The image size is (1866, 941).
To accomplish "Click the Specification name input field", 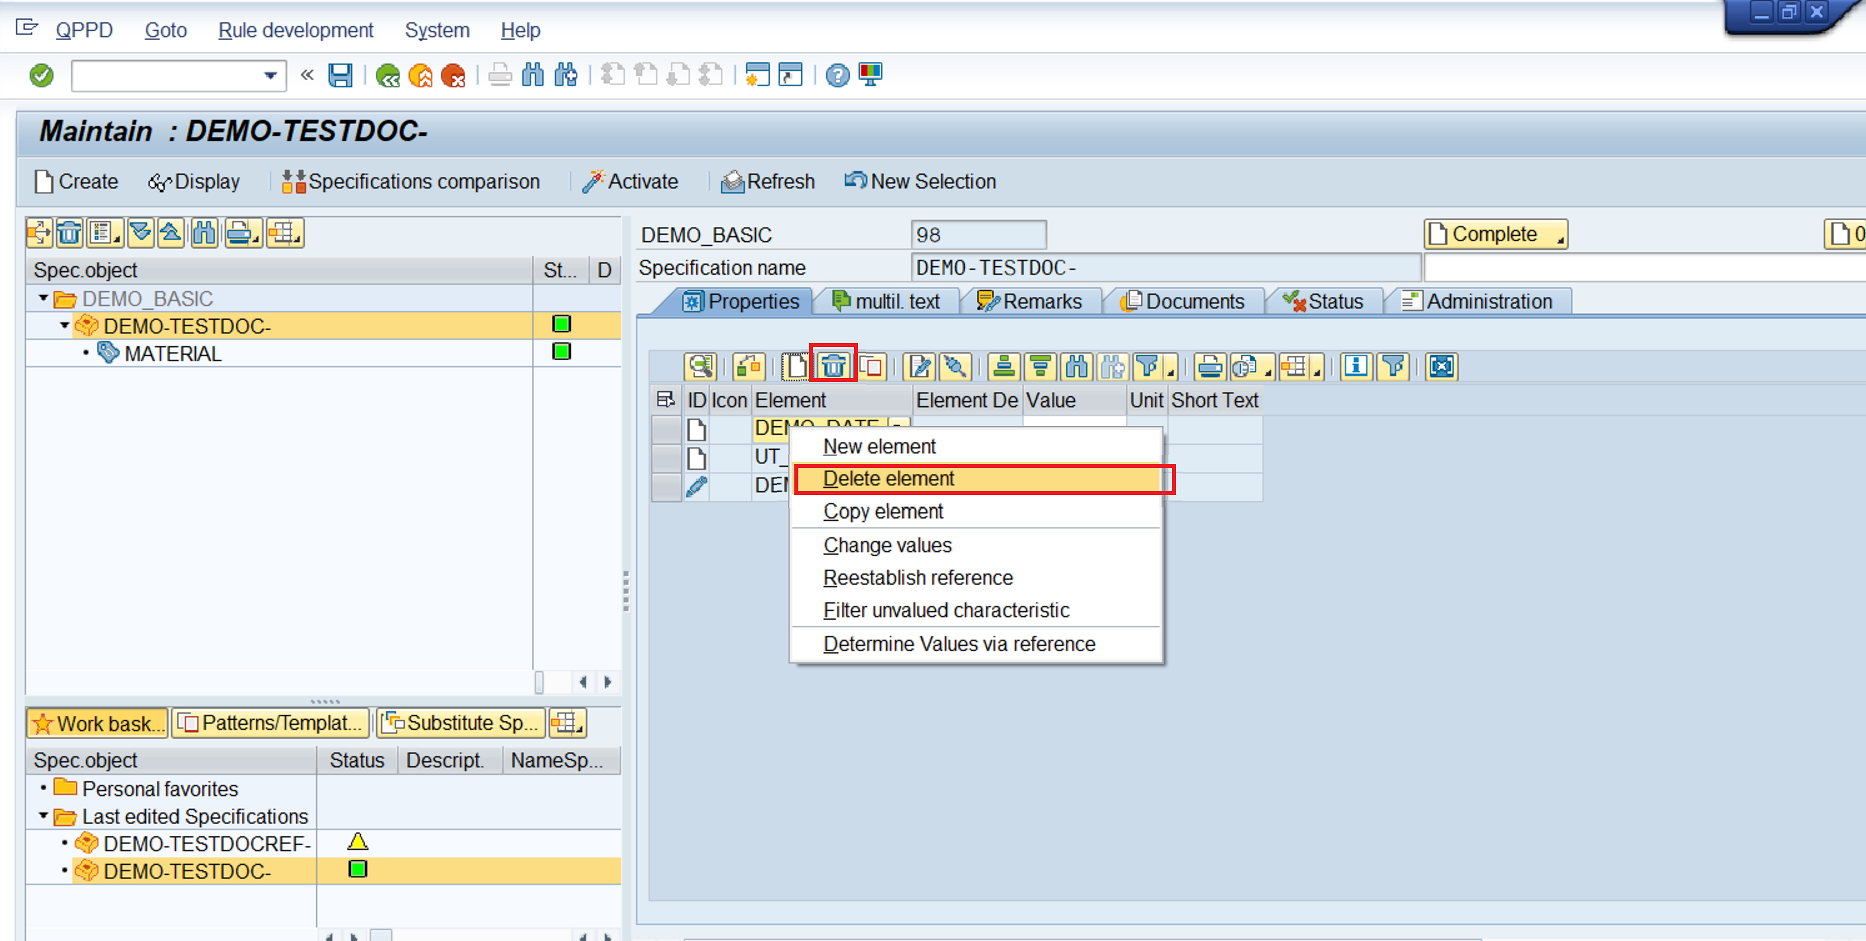I will 1165,268.
